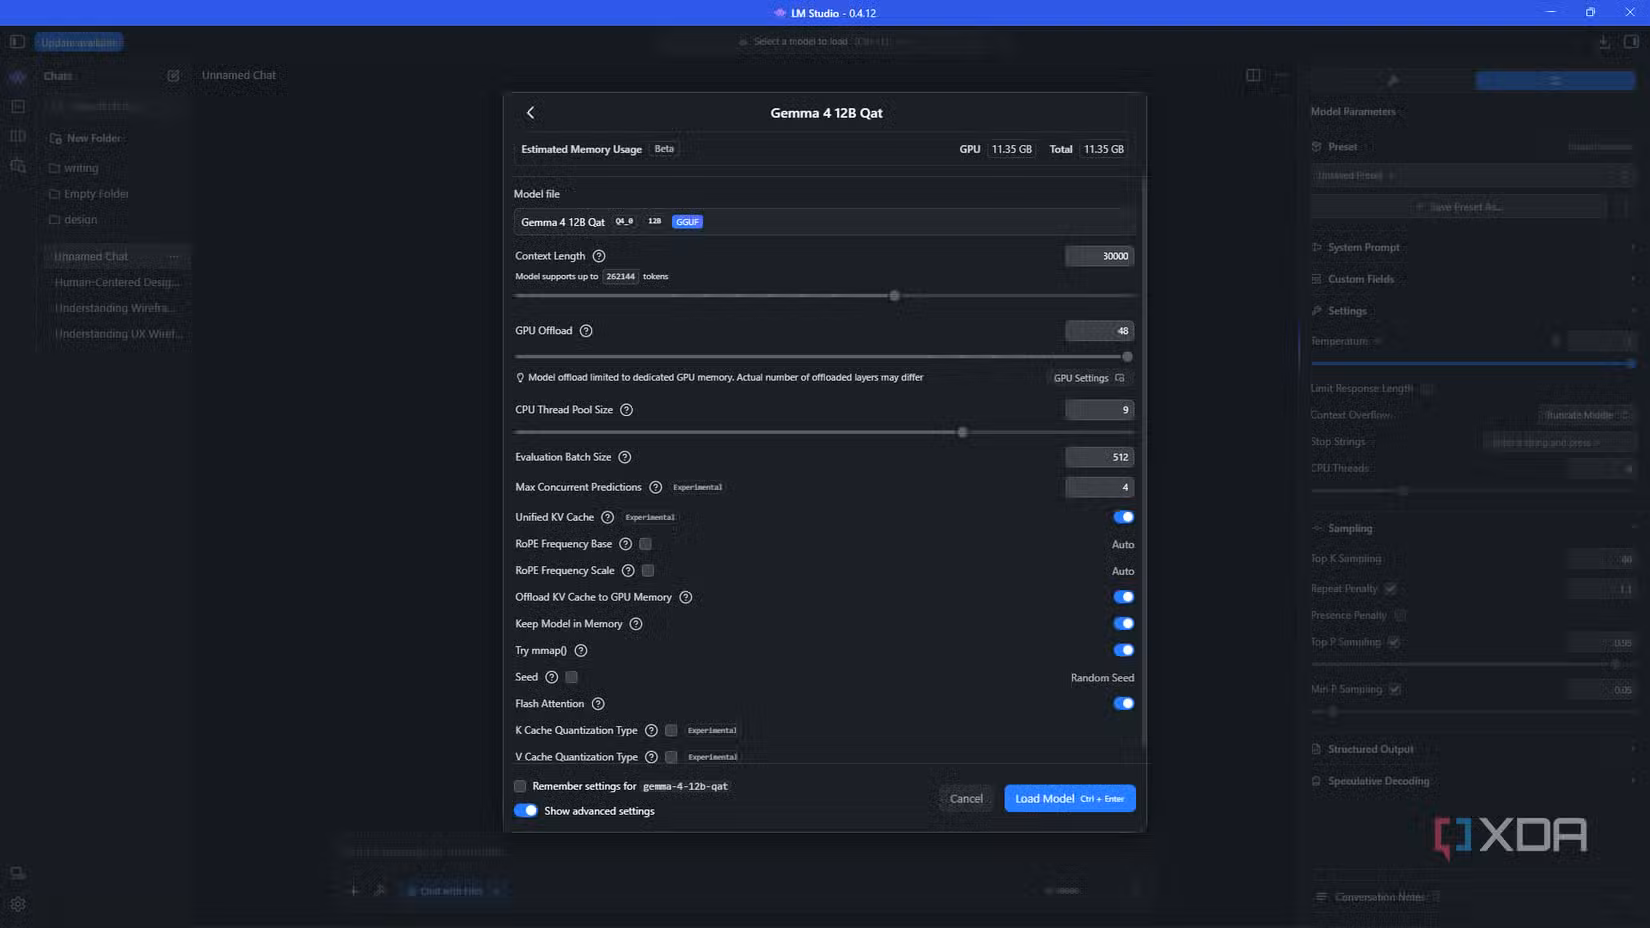Toggle split view icon in chat header
The image size is (1650, 928).
coord(1253,75)
